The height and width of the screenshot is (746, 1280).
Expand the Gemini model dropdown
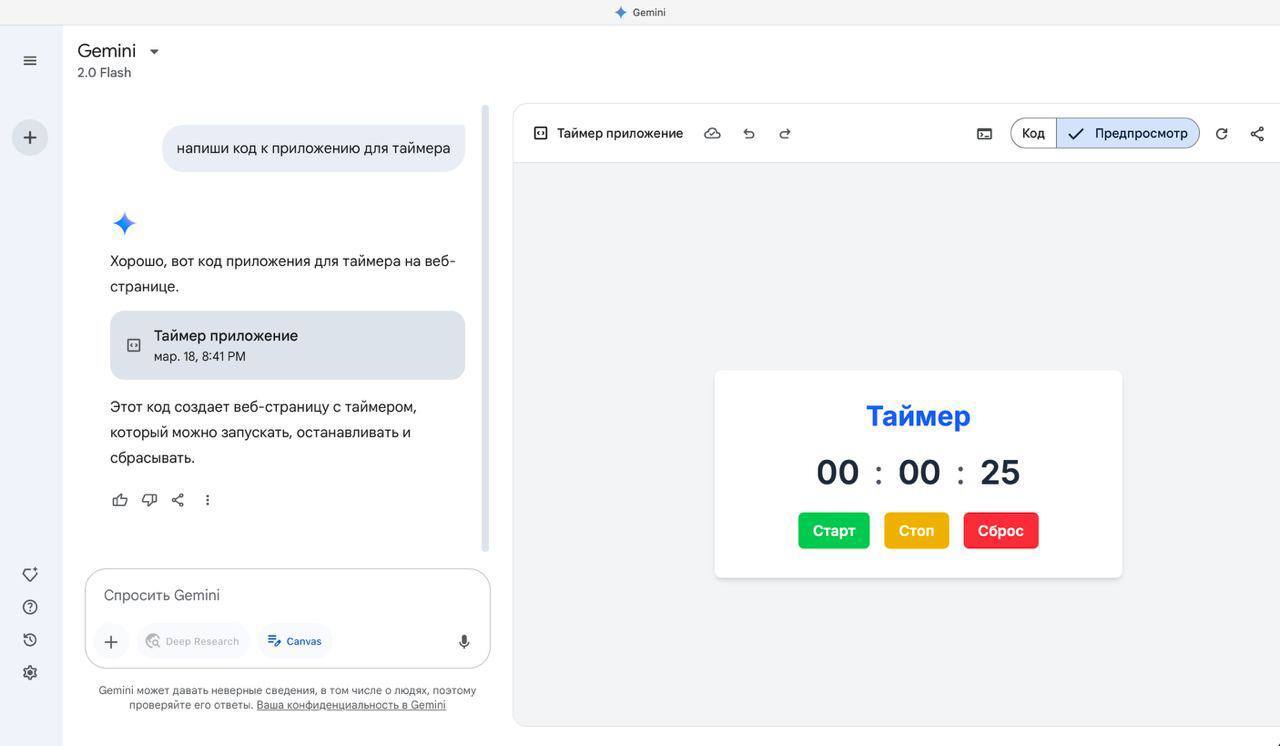154,52
